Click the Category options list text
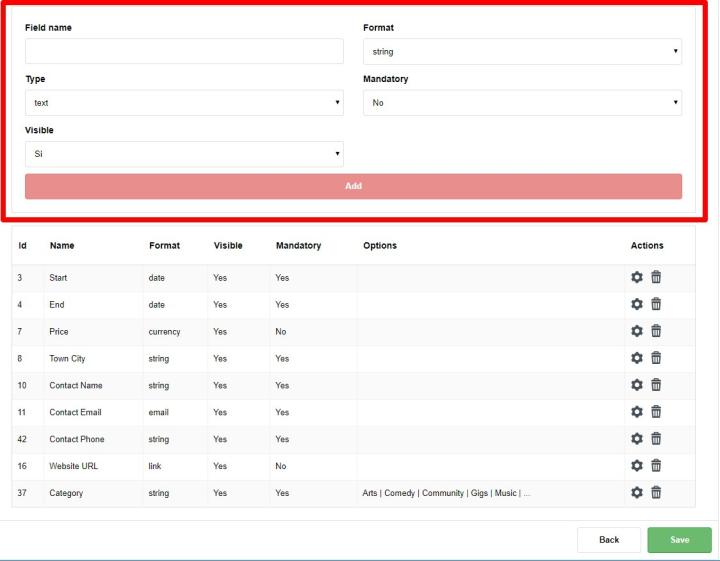The width and height of the screenshot is (720, 561). click(446, 493)
